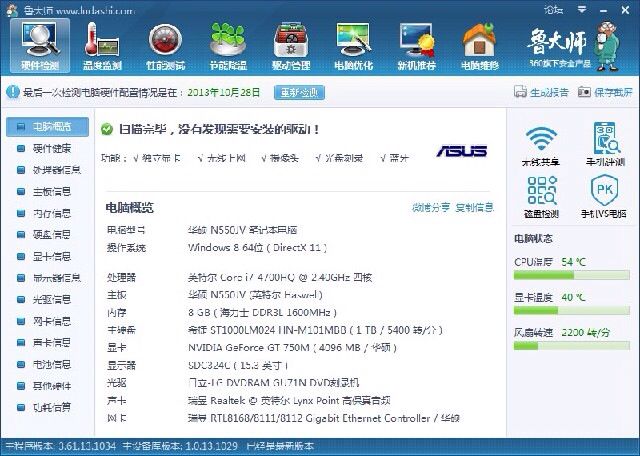Click the 蓝牙 feature check

(395, 158)
